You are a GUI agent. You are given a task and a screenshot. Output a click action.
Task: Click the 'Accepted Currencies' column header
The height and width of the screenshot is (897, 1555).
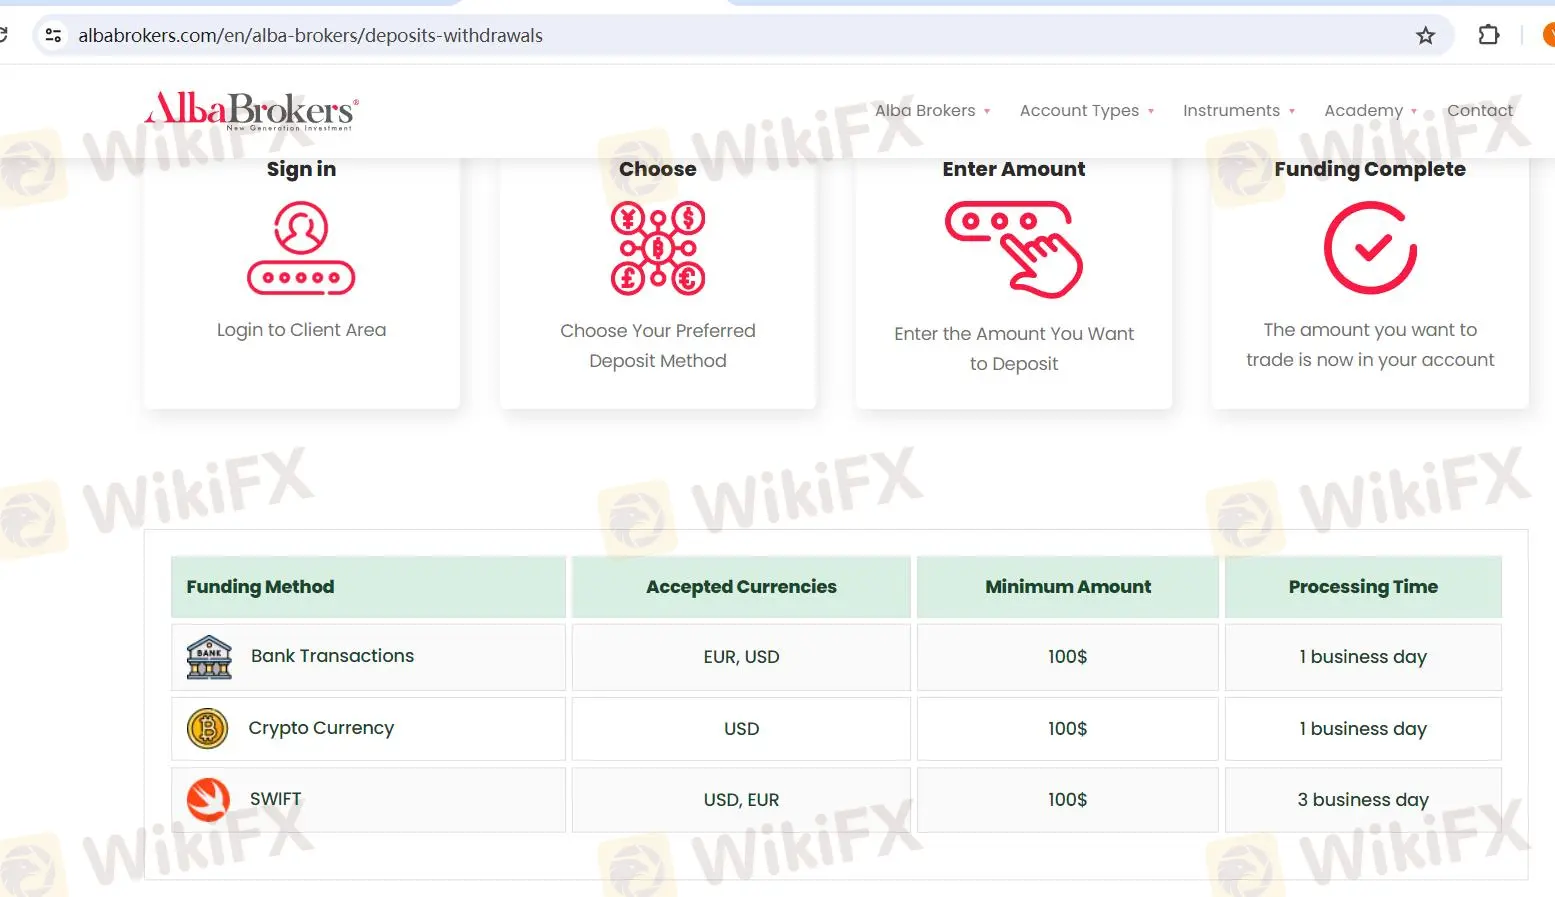(x=741, y=587)
